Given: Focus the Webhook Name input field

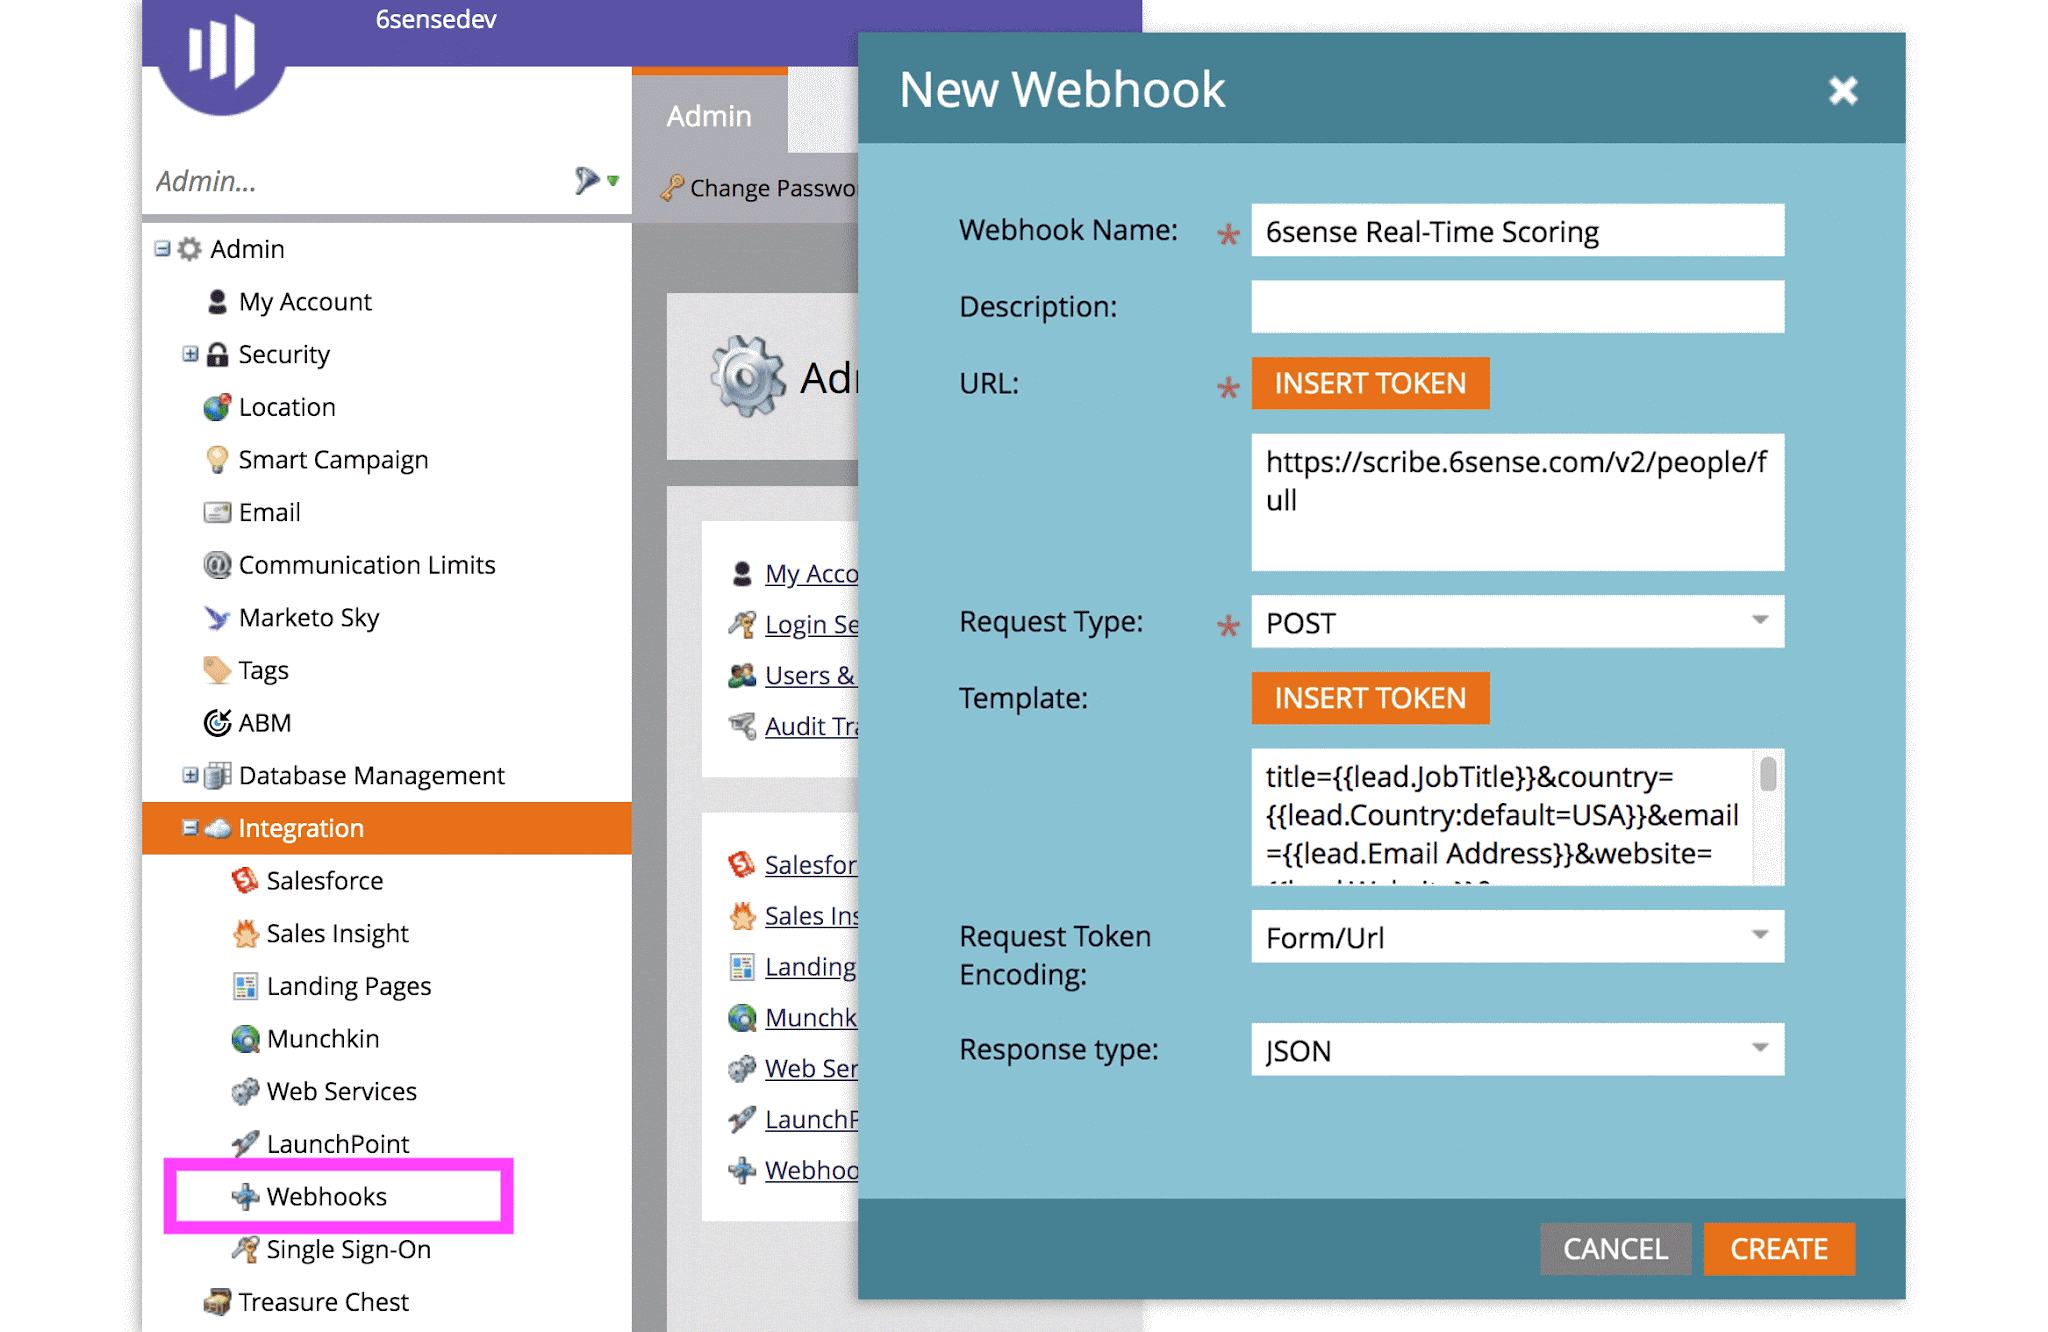Looking at the screenshot, I should pyautogui.click(x=1517, y=231).
